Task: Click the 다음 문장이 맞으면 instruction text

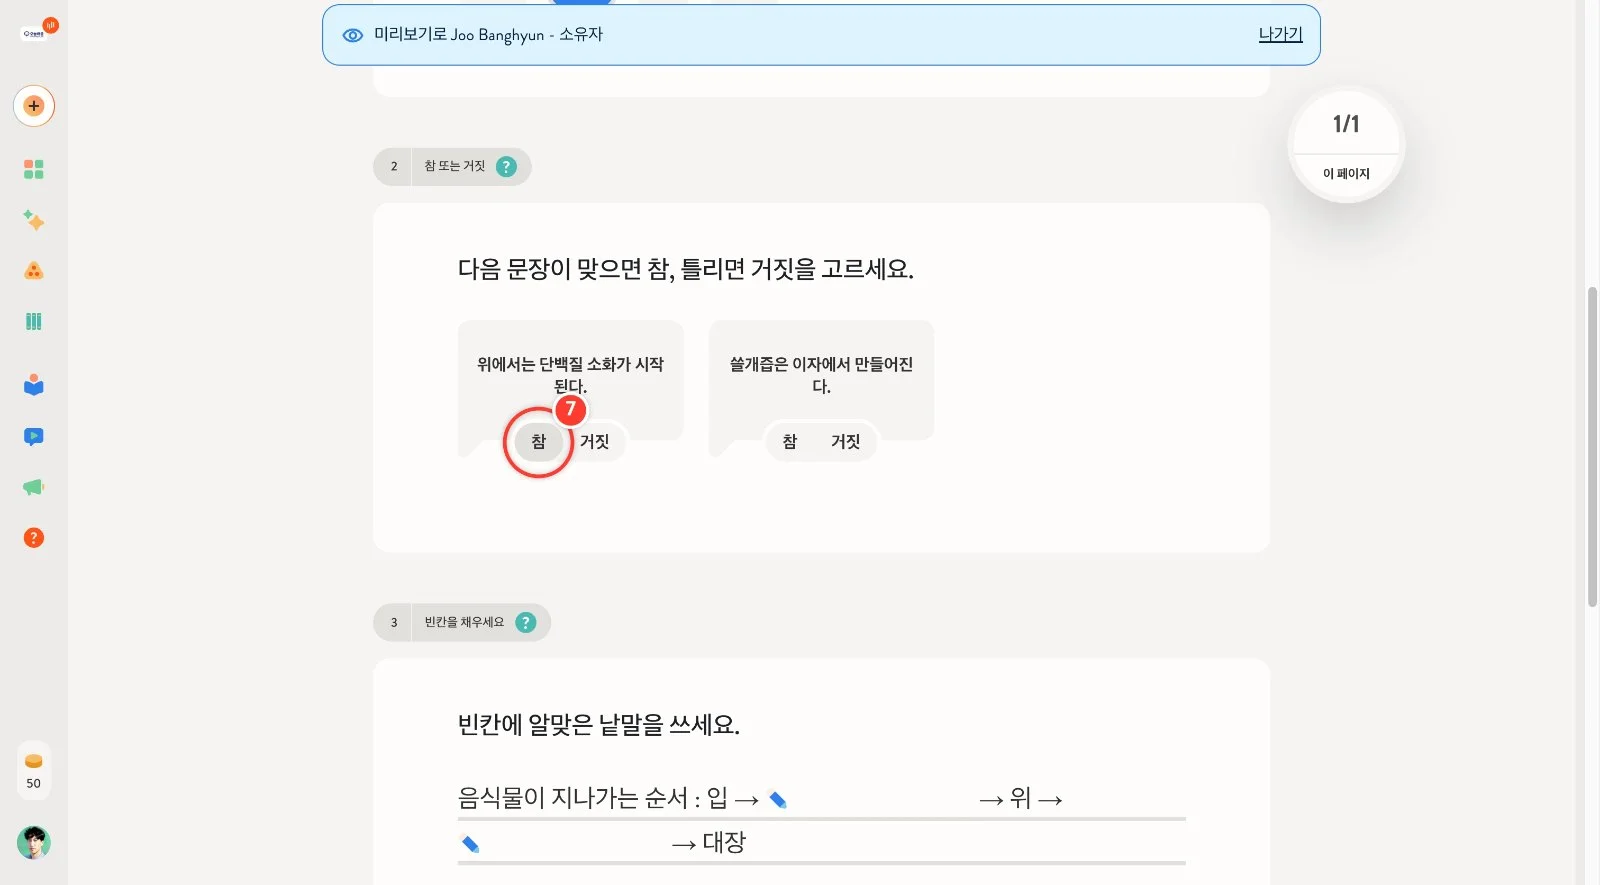Action: click(685, 269)
